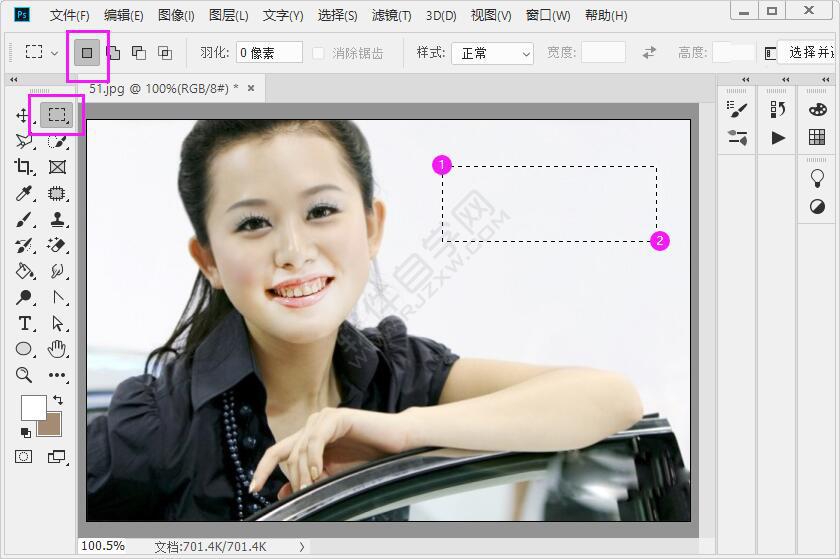840x559 pixels.
Task: Select the Direct Selection arrow tool
Action: [57, 323]
